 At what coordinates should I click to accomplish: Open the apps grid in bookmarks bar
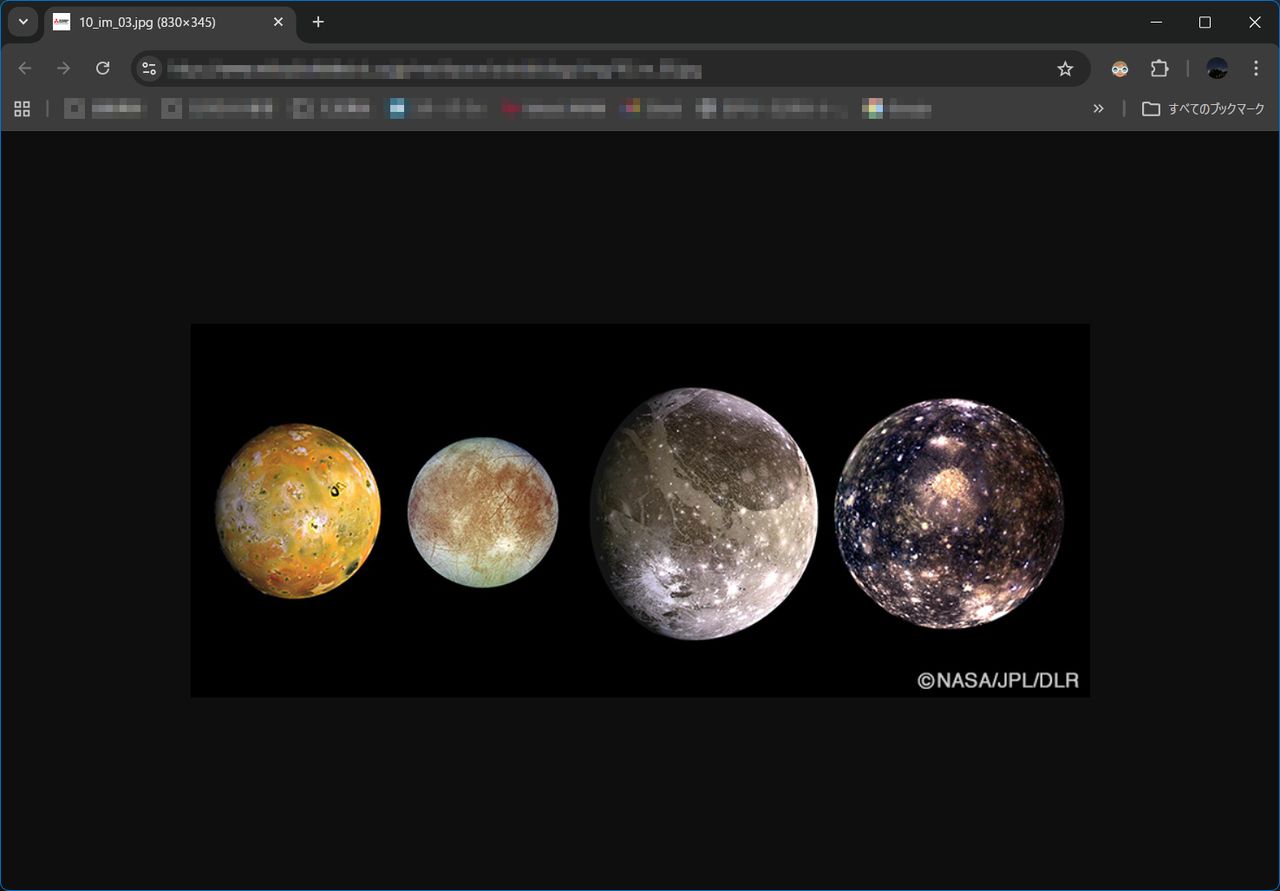tap(22, 109)
